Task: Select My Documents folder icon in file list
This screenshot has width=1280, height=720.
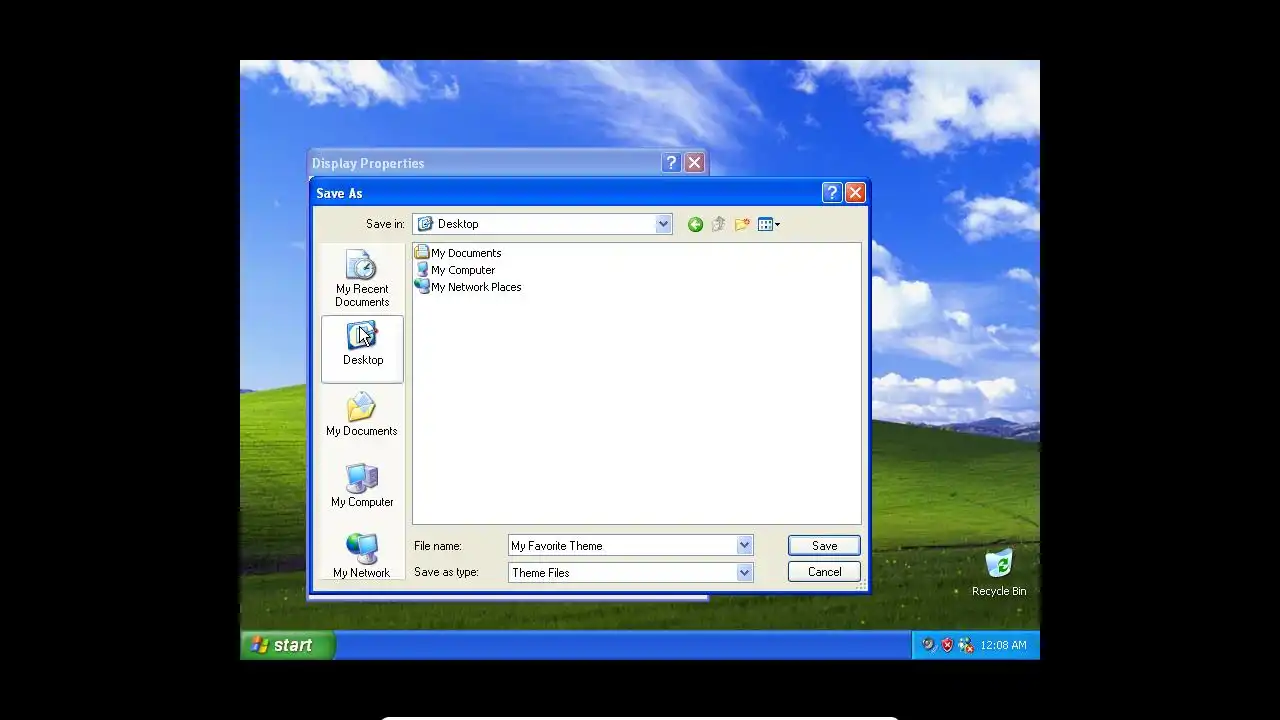Action: point(422,252)
